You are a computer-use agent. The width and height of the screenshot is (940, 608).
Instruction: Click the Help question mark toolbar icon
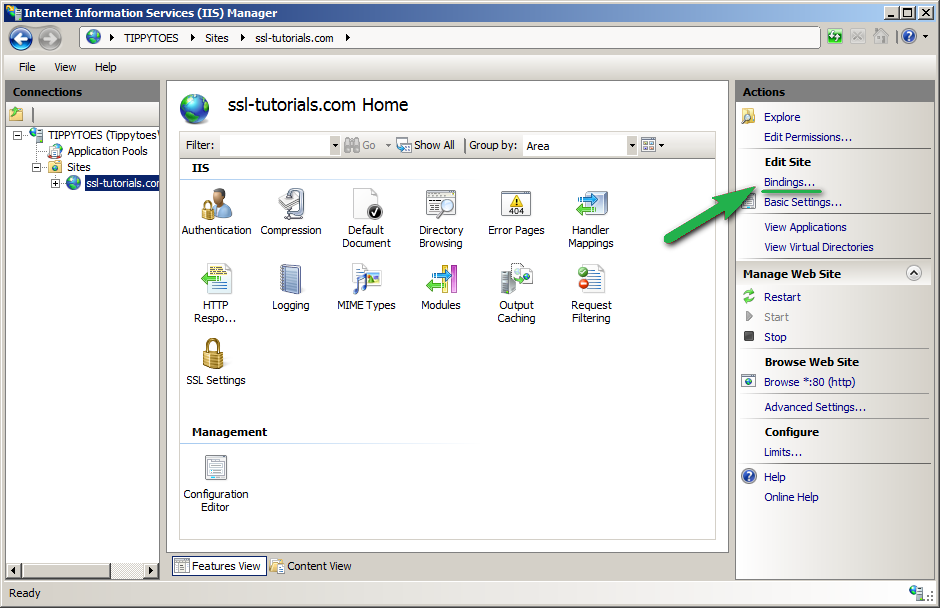tap(909, 37)
